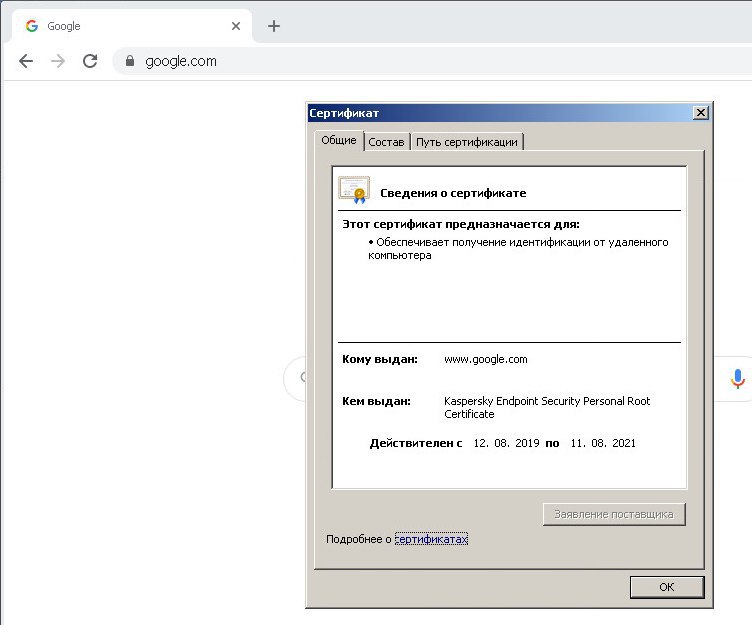752x625 pixels.
Task: Click the end date 11. 08. 2021
Action: (x=603, y=443)
